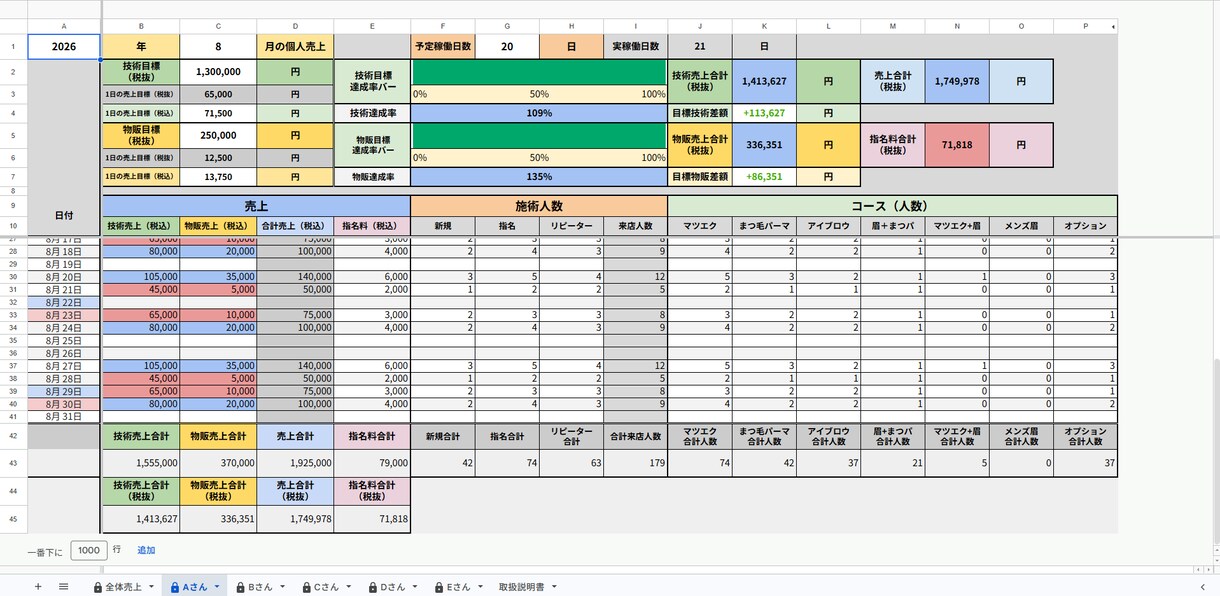Select the 売上合計 total 1,925,000

point(295,463)
